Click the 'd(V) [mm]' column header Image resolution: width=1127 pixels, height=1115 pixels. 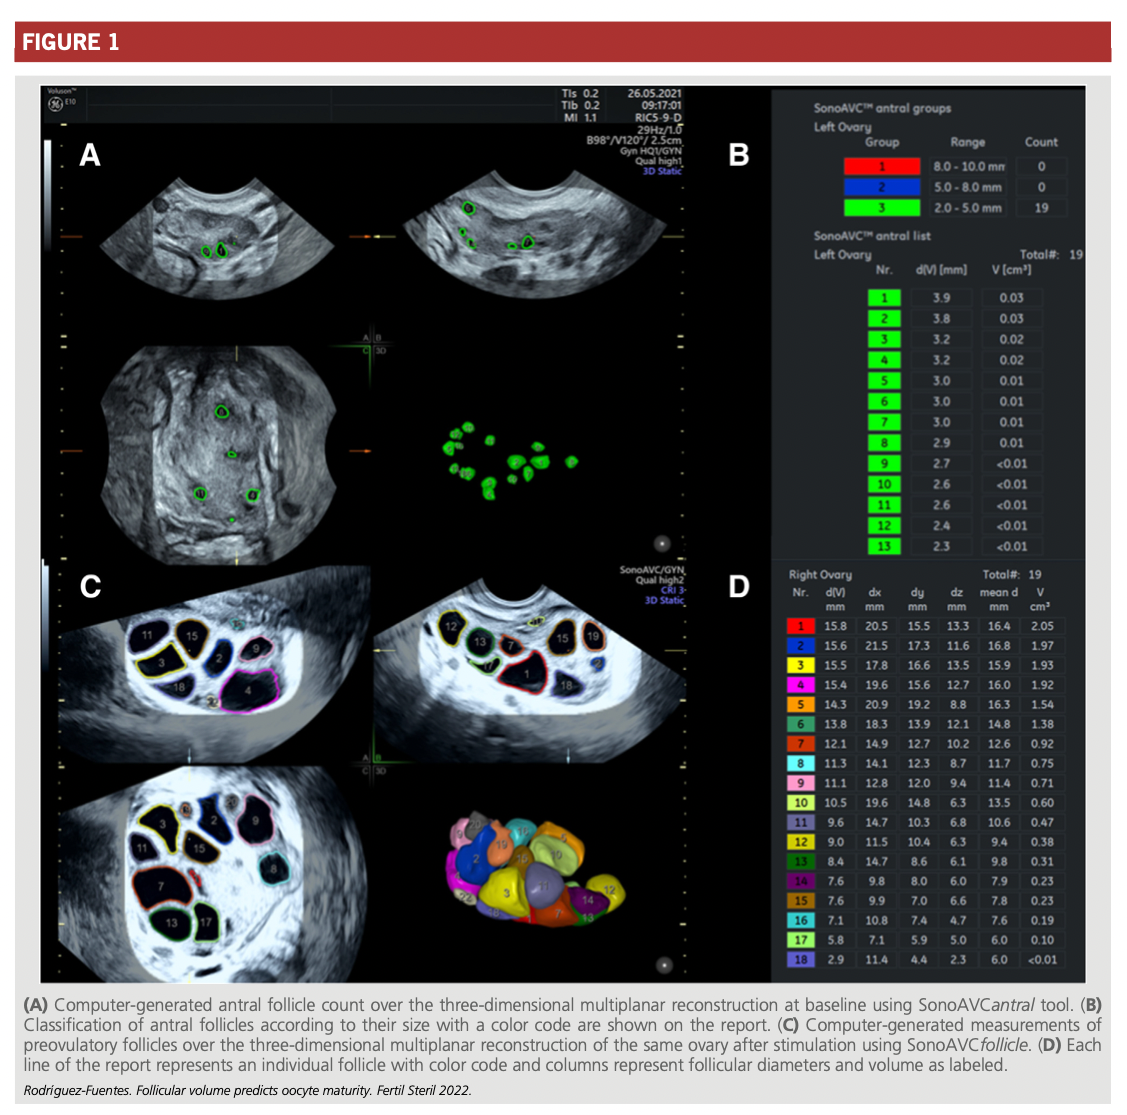point(941,270)
